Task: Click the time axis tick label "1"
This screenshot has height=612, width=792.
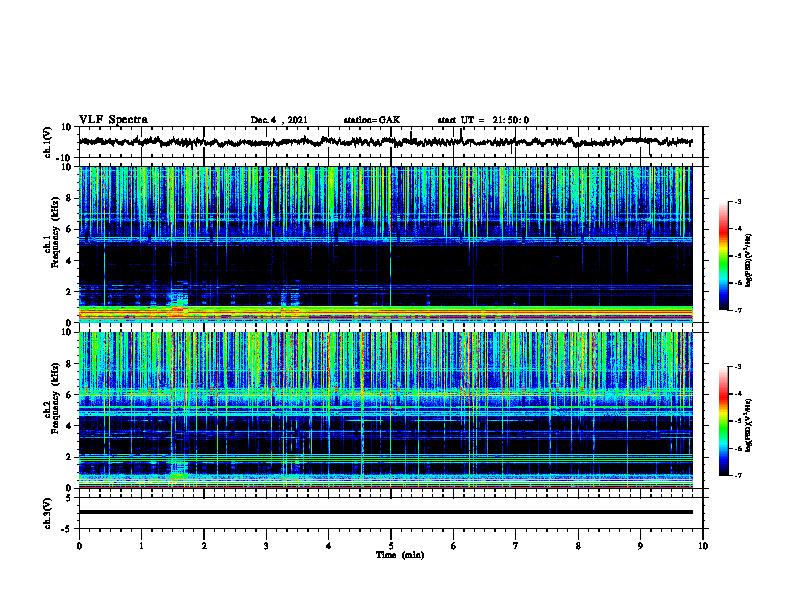Action: pyautogui.click(x=141, y=546)
